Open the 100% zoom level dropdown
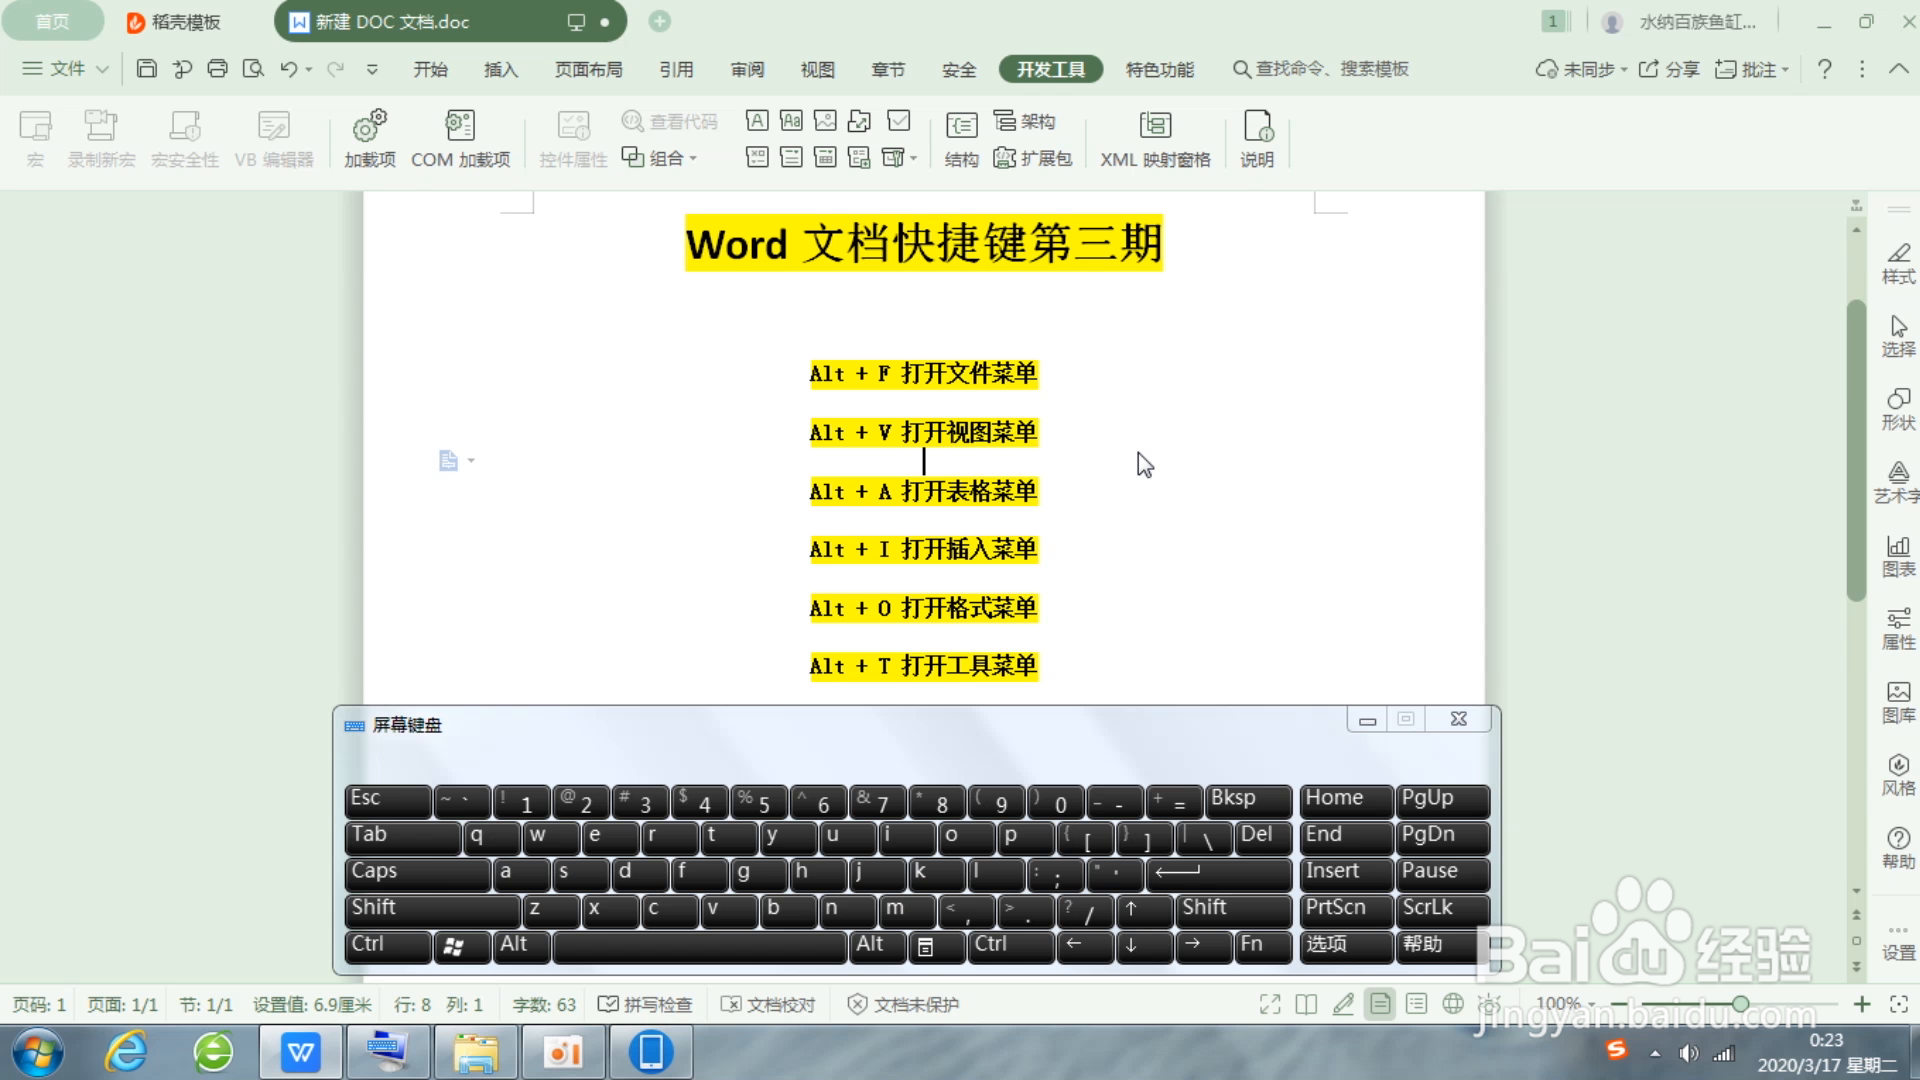Screen dimensions: 1920x1080 point(1592,1004)
